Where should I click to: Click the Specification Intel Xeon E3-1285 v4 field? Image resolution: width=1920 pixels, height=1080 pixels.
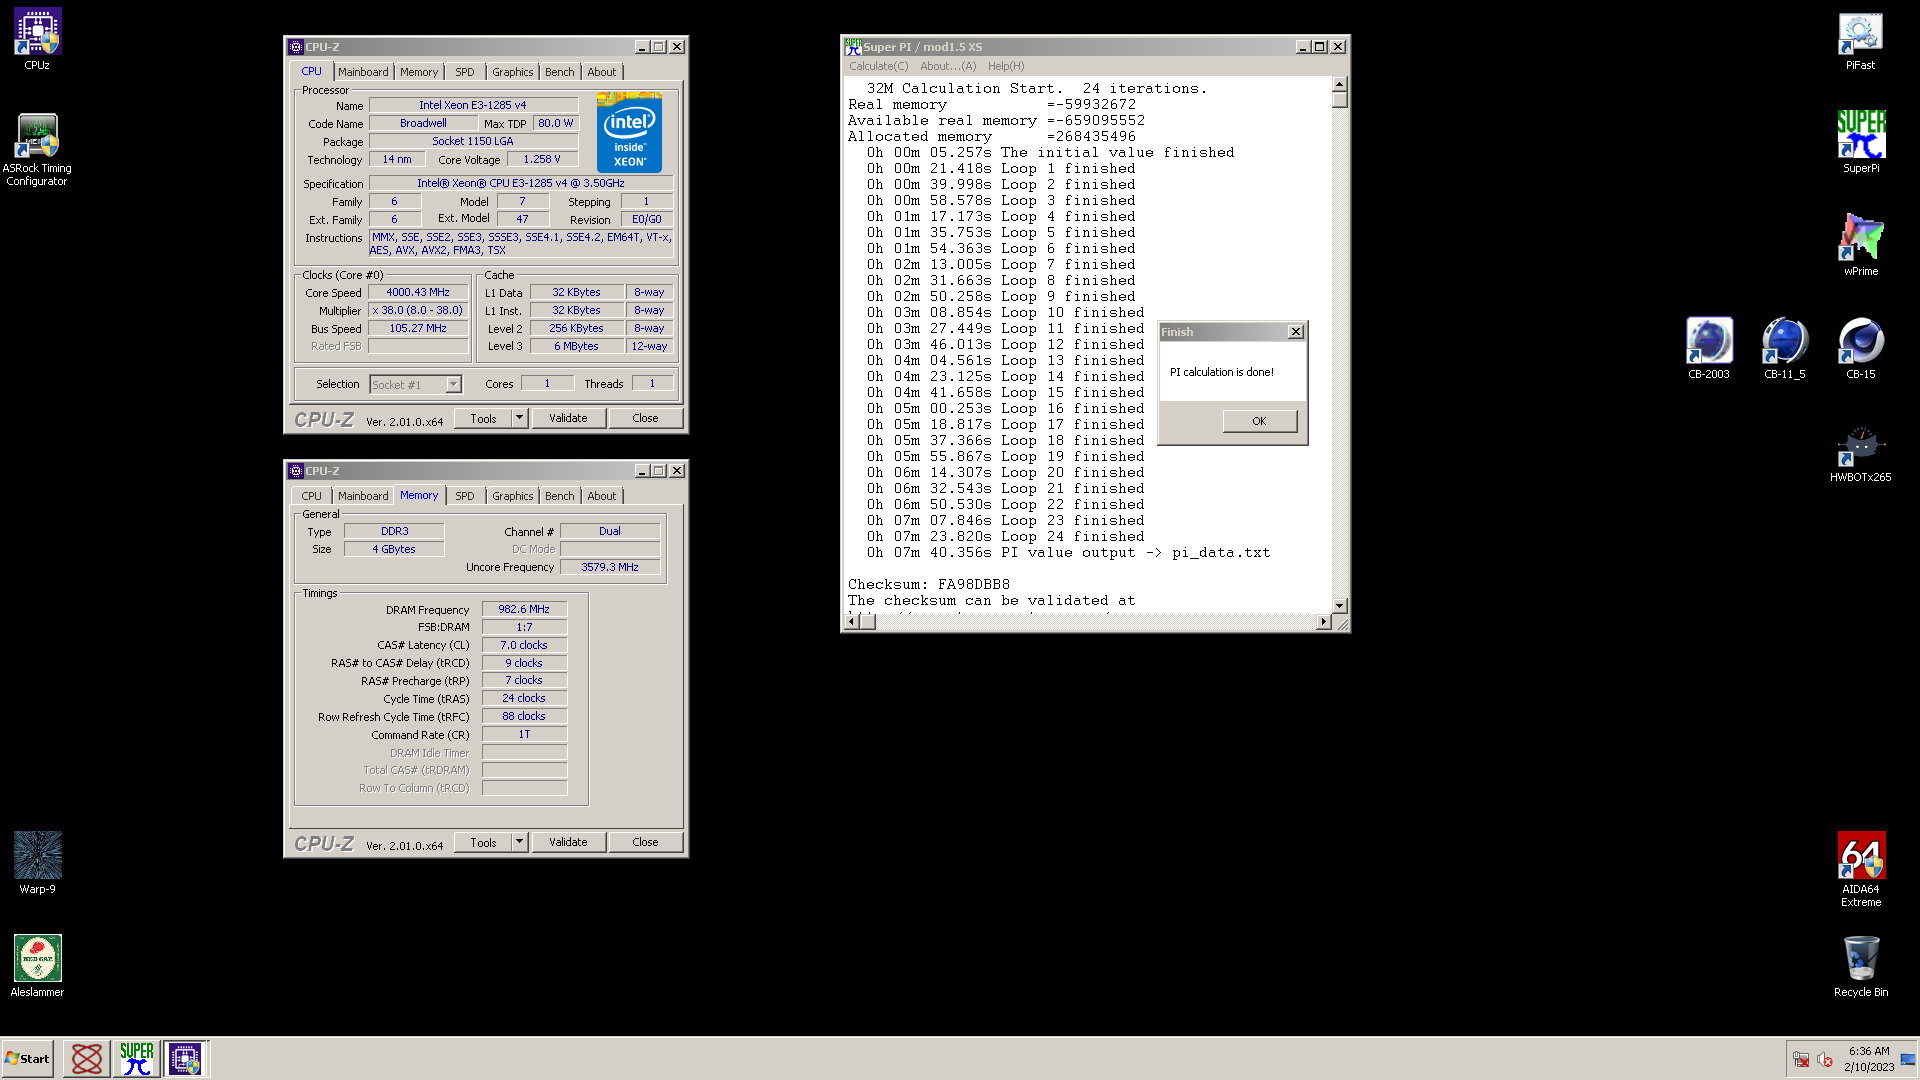(521, 183)
